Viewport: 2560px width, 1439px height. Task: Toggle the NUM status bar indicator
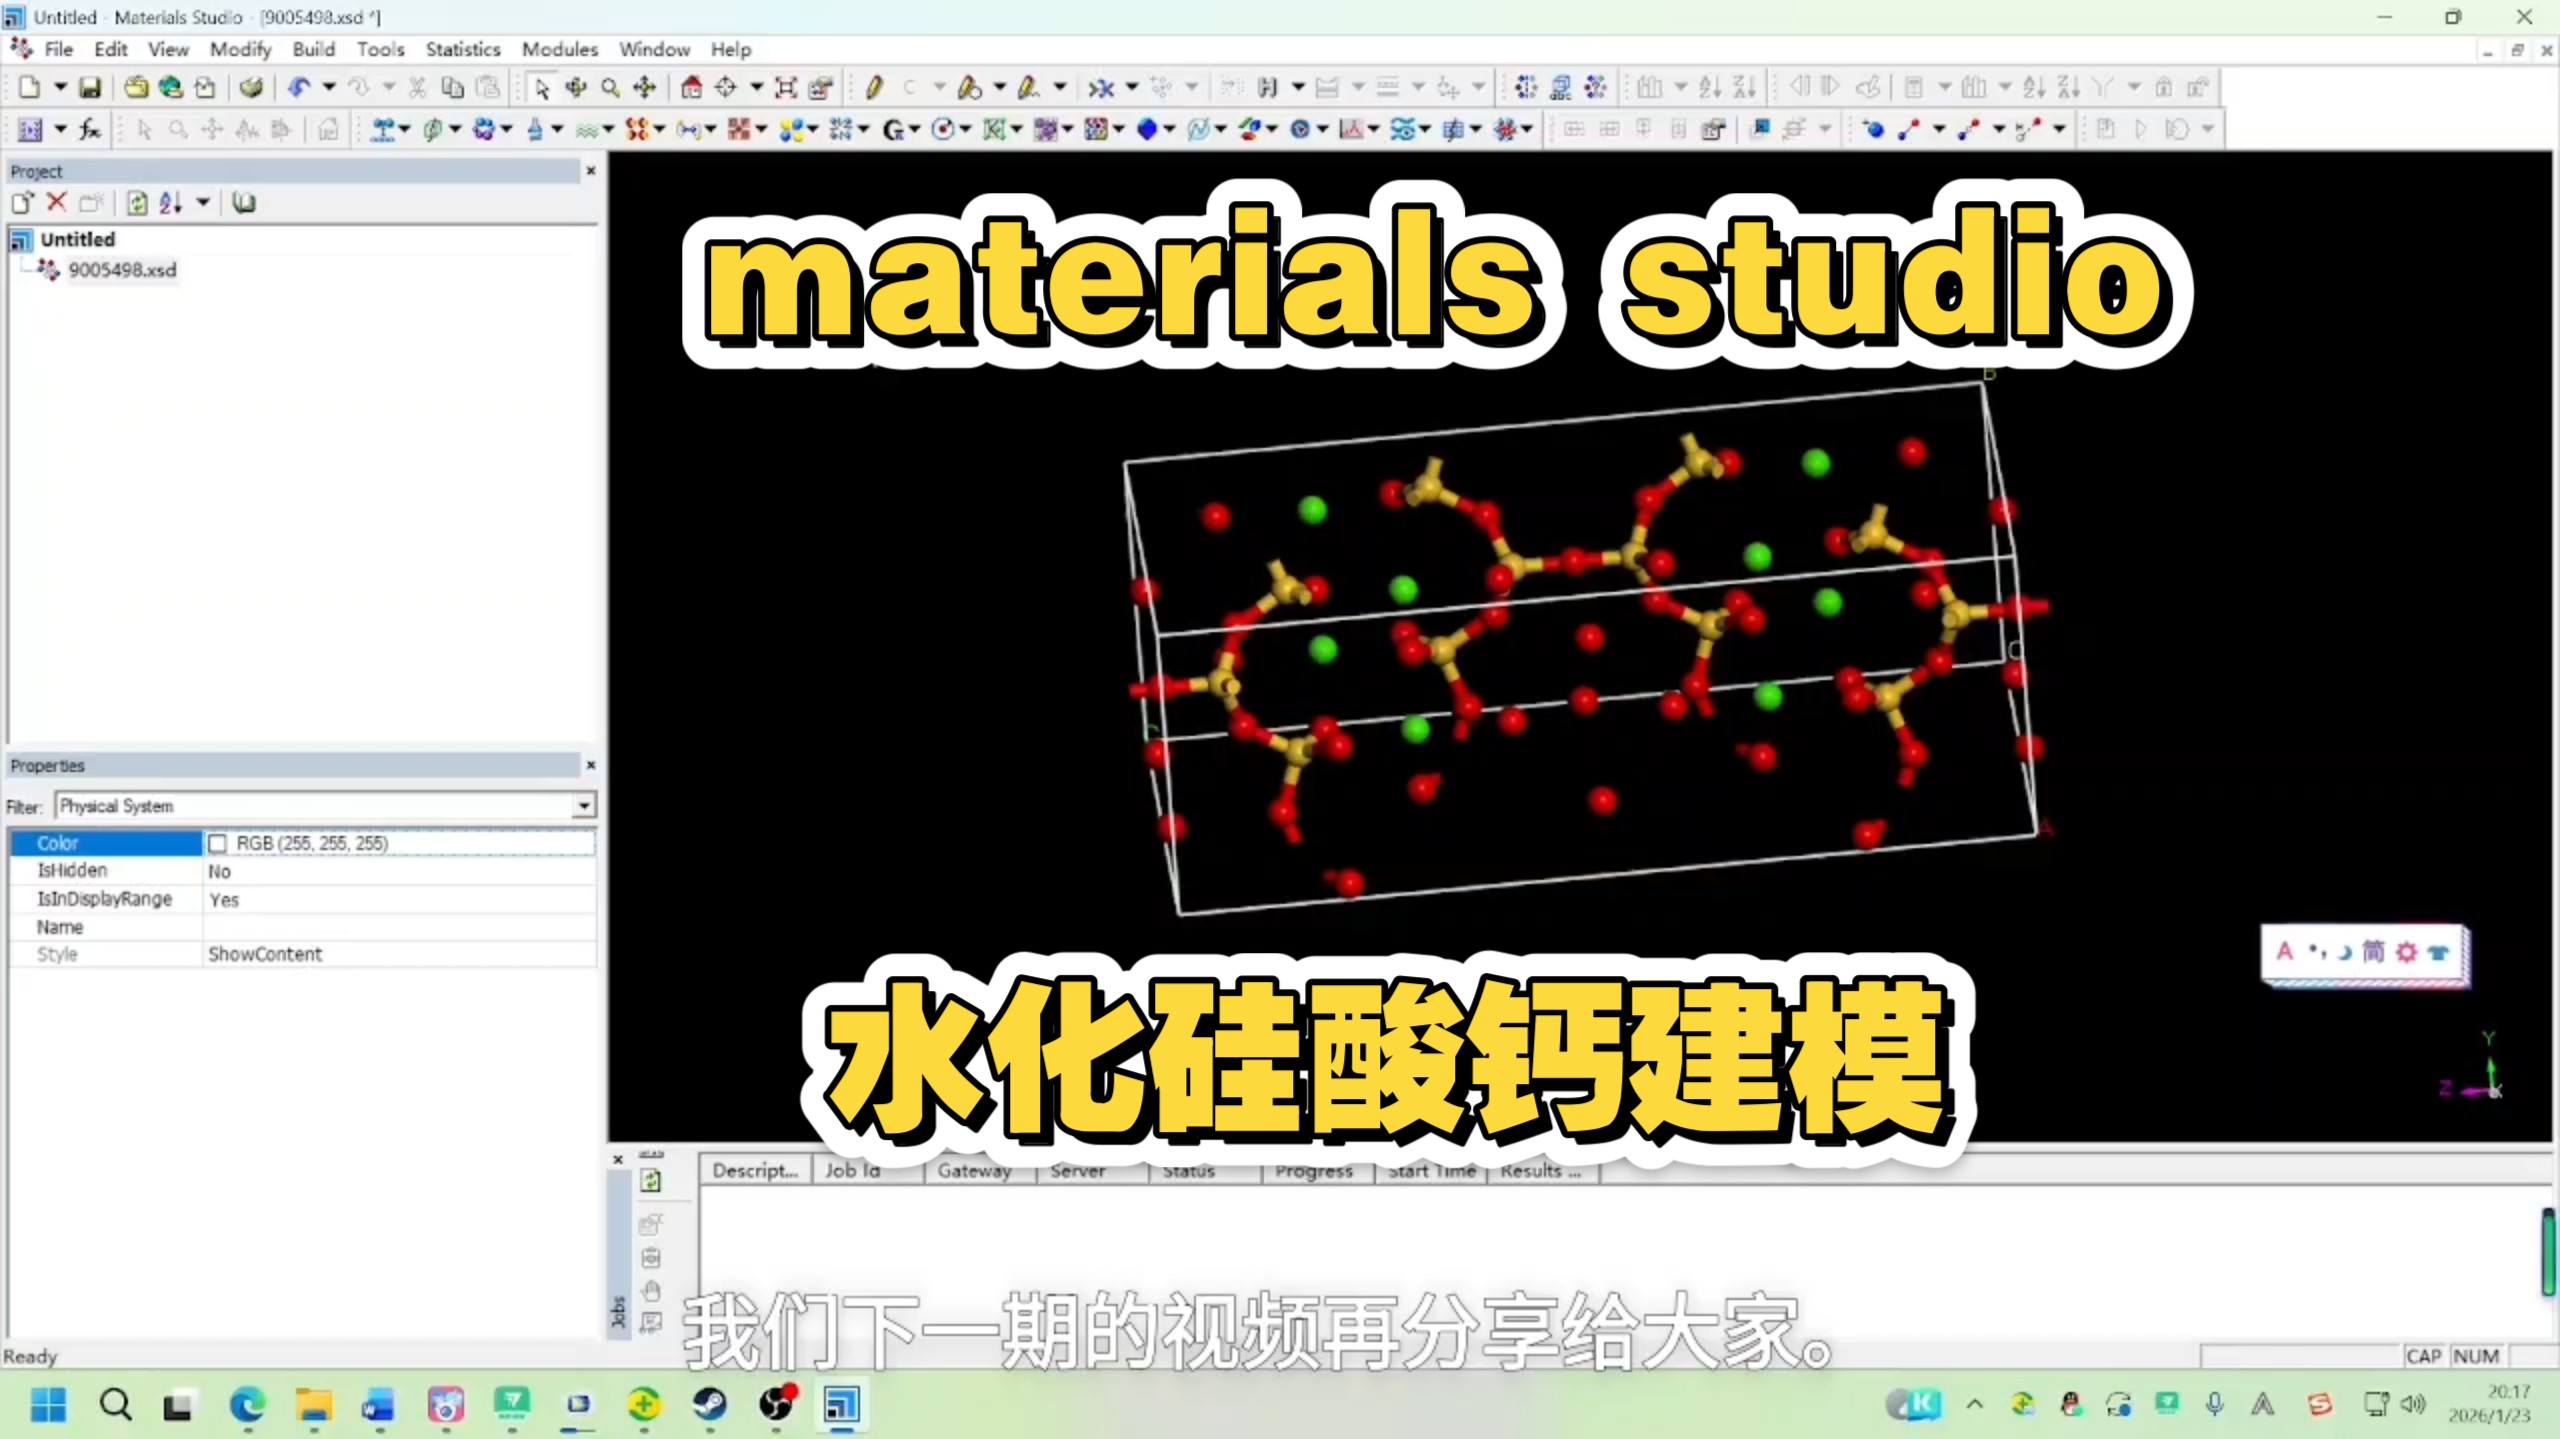coord(2476,1356)
